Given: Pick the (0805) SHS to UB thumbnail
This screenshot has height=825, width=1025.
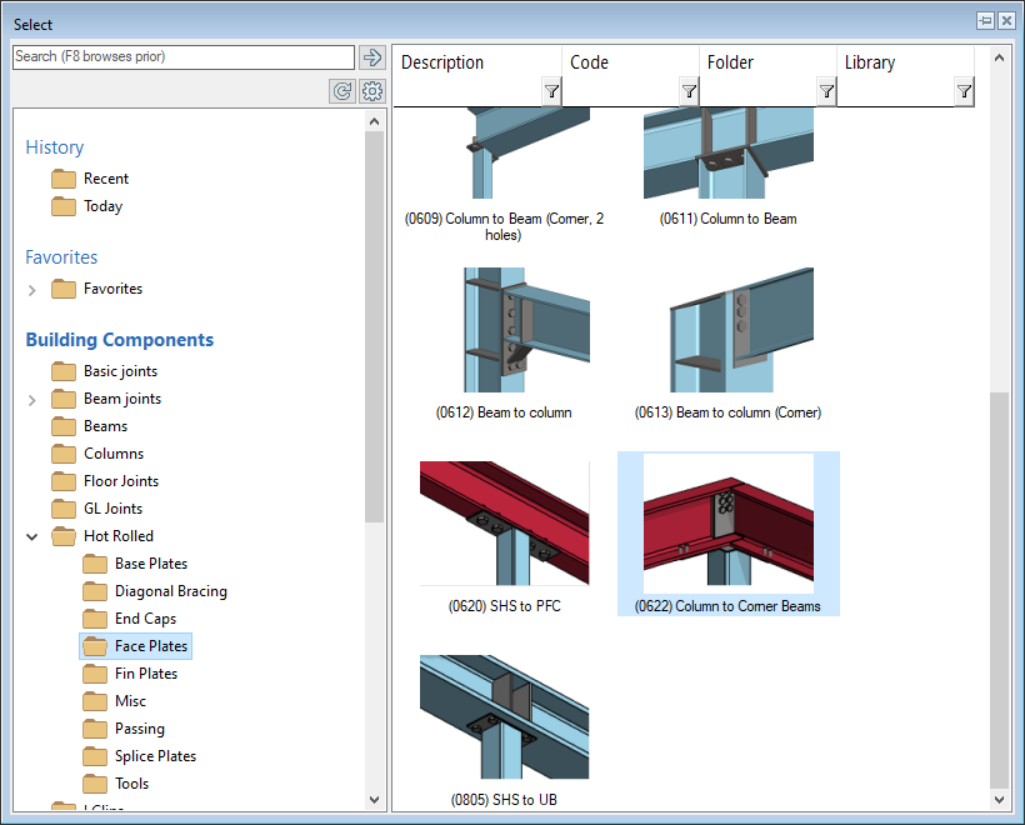Looking at the screenshot, I should pos(504,718).
